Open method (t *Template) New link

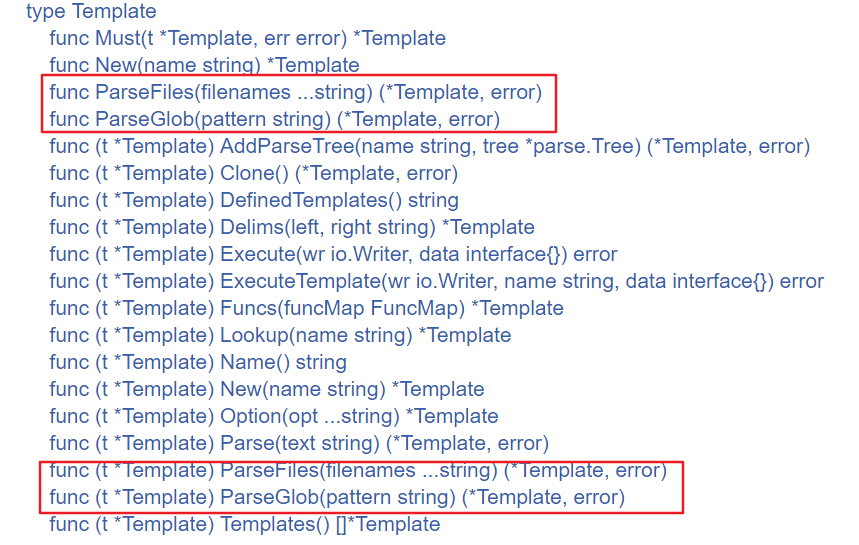[x=266, y=390]
